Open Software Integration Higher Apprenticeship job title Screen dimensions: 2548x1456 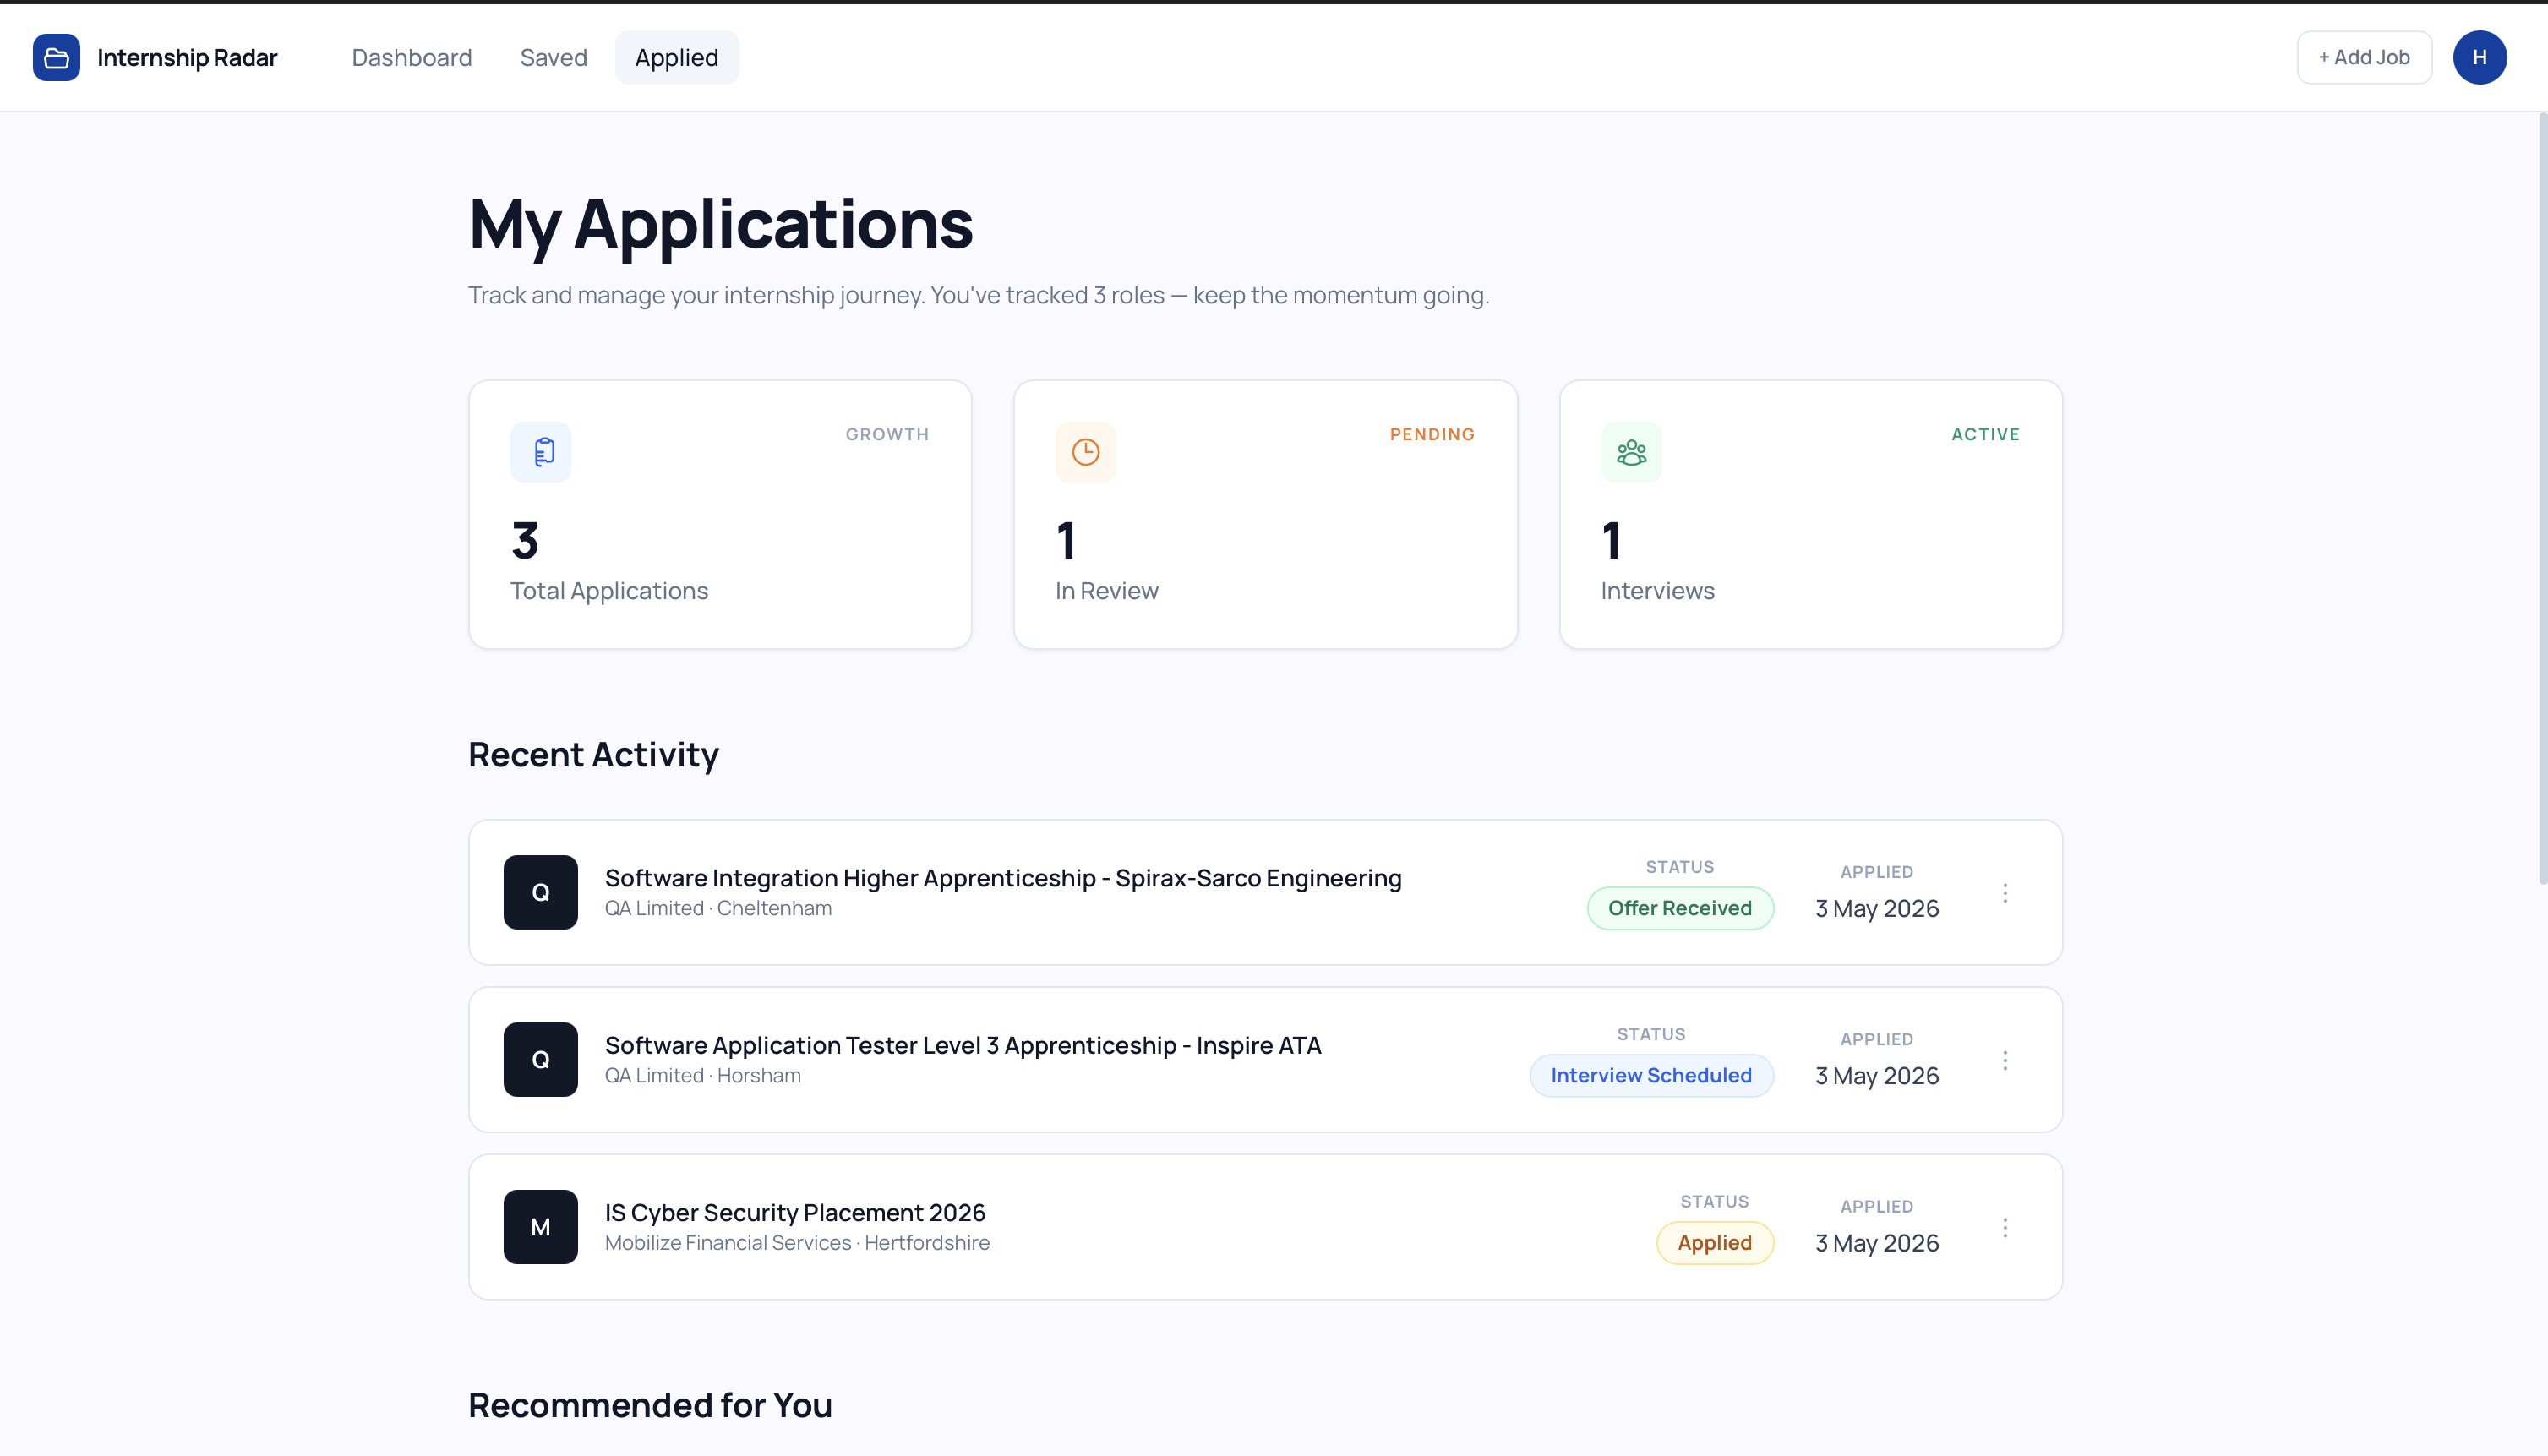pyautogui.click(x=1003, y=877)
